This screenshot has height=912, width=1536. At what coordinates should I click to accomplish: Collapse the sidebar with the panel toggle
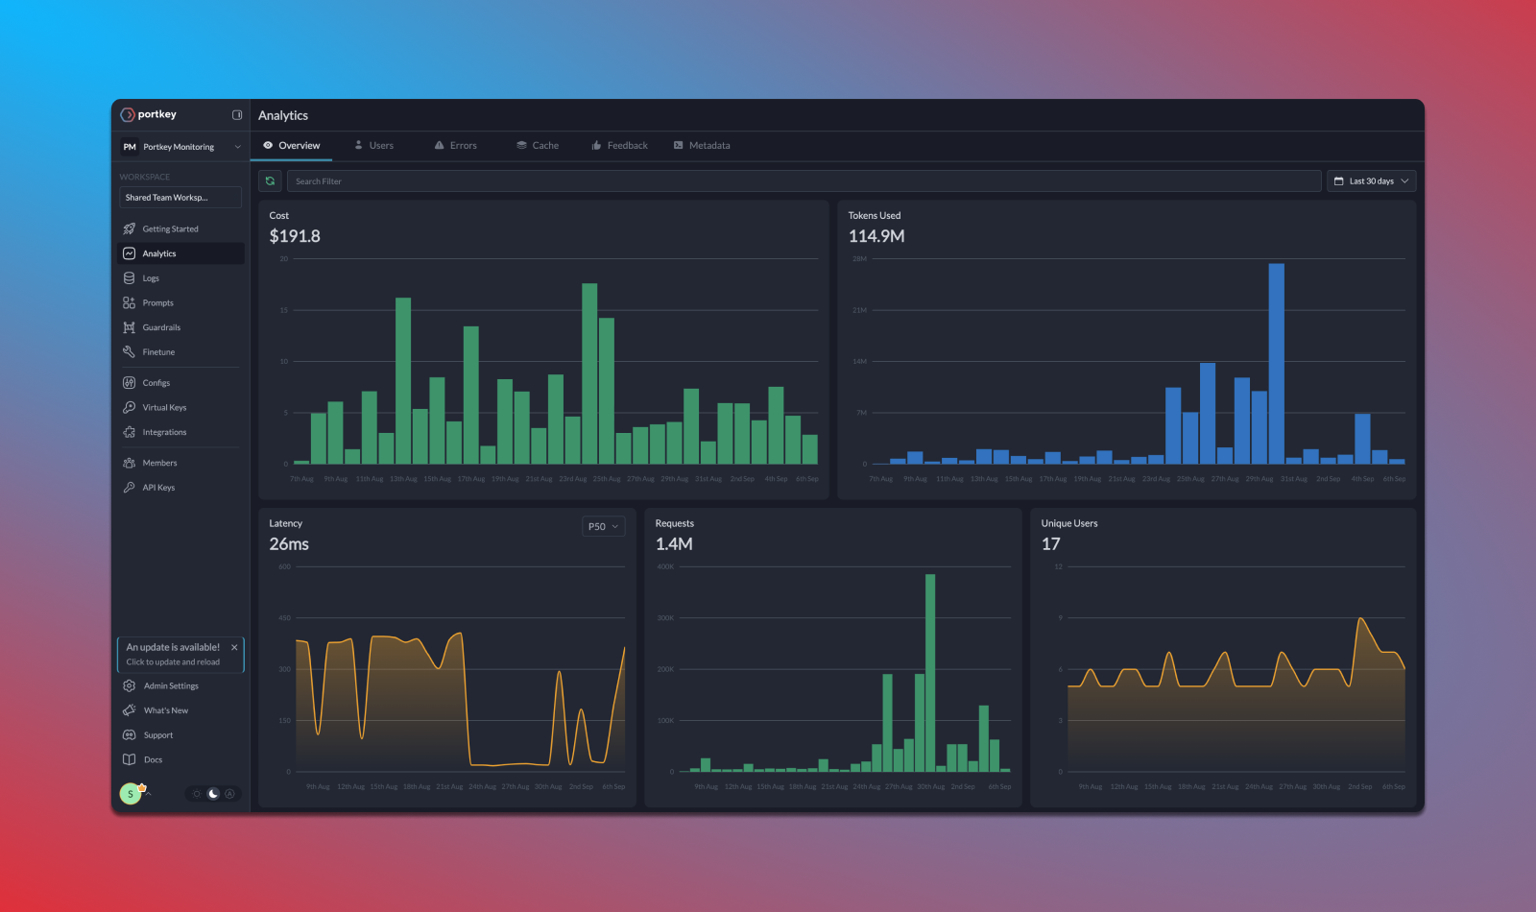coord(237,114)
